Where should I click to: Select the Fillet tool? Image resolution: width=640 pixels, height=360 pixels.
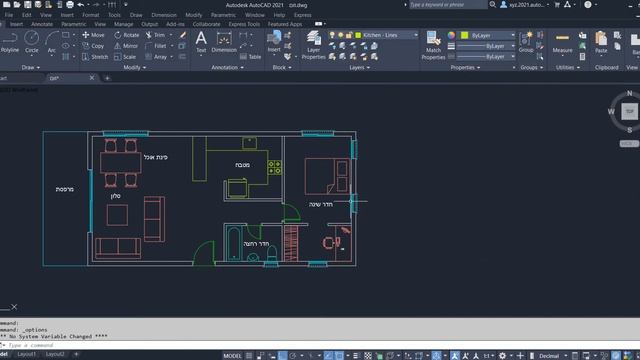coord(156,46)
